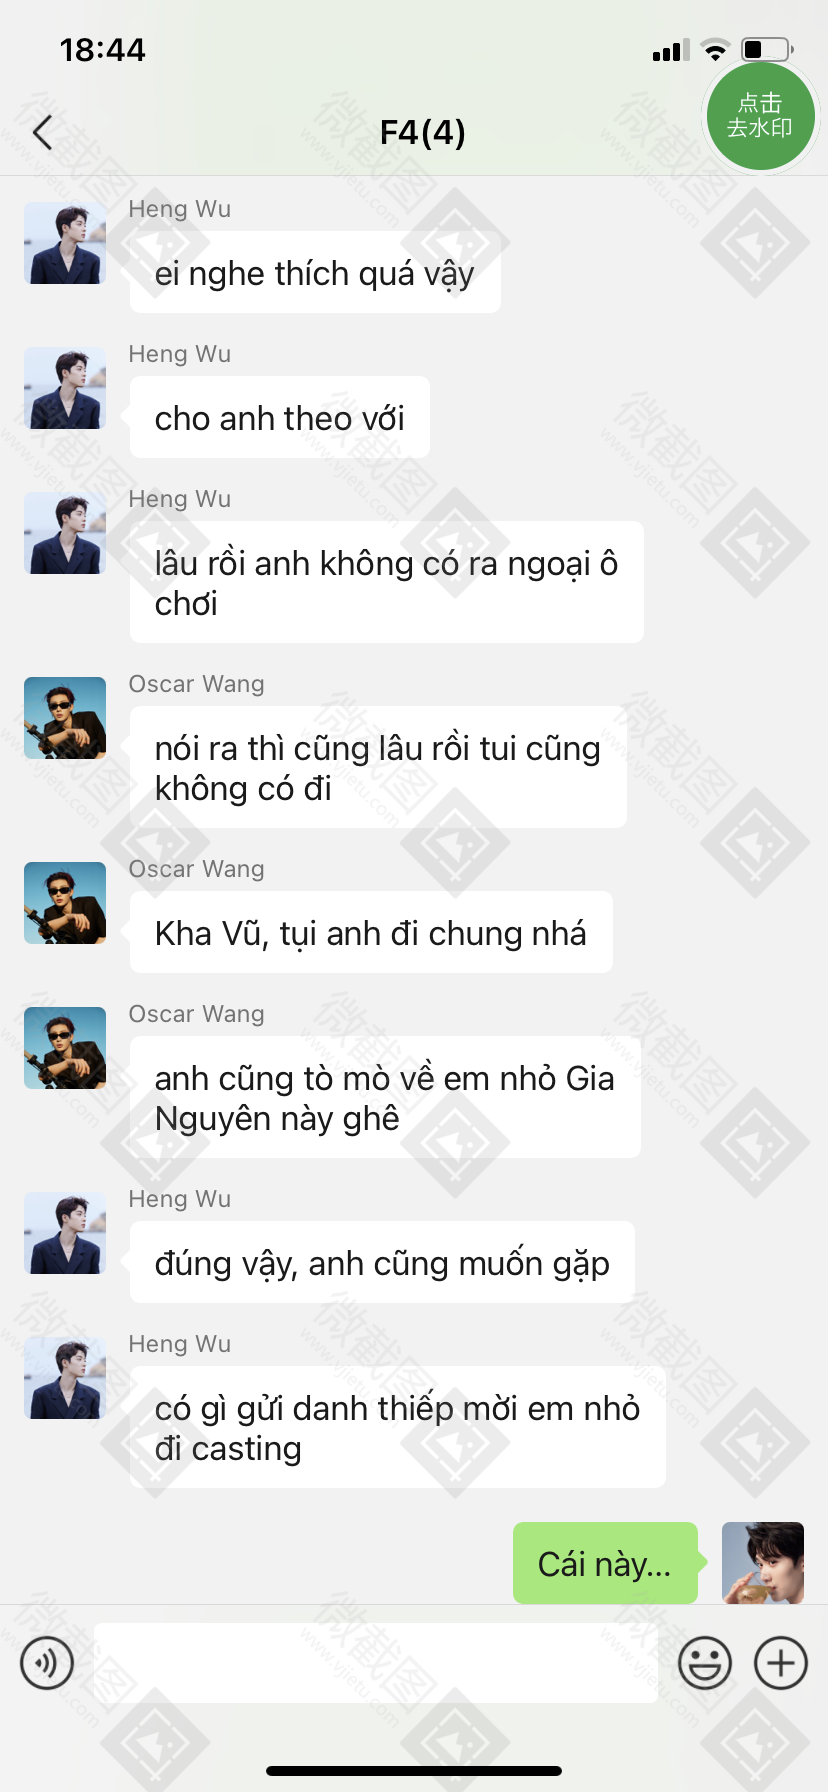This screenshot has height=1792, width=828.
Task: Select message 'đúng vậy, anh cũng muốn gặp'
Action: tap(382, 1262)
